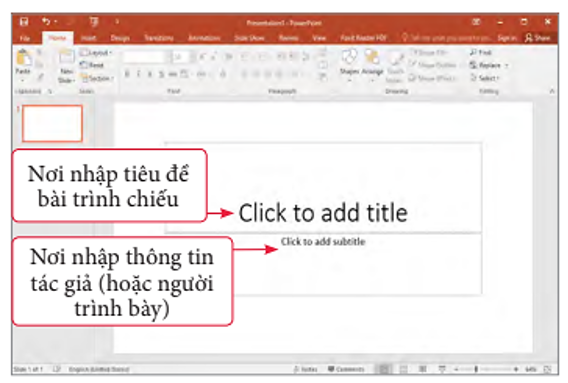The height and width of the screenshot is (383, 568).
Task: Click the spell check icon in status bar
Action: pyautogui.click(x=57, y=369)
